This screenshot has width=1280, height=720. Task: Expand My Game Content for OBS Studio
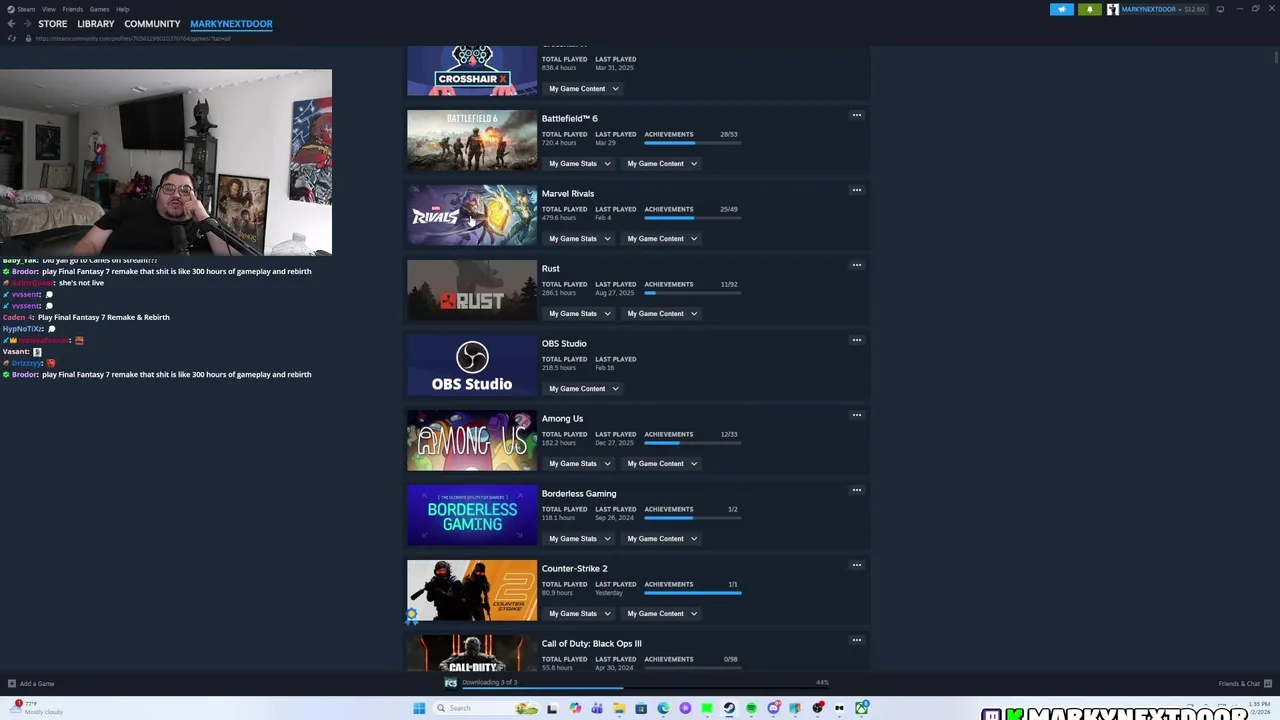(583, 389)
